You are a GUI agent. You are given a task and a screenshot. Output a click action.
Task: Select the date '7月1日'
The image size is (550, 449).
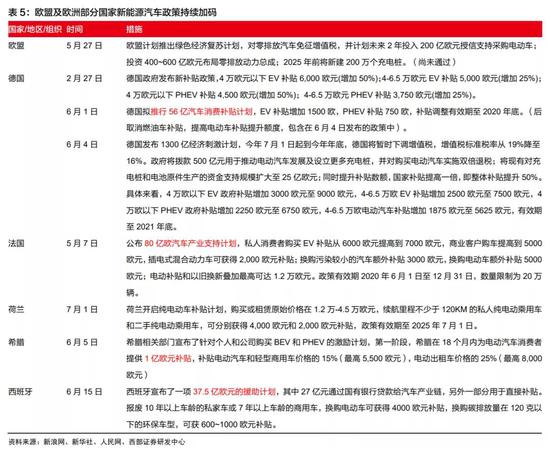click(82, 309)
